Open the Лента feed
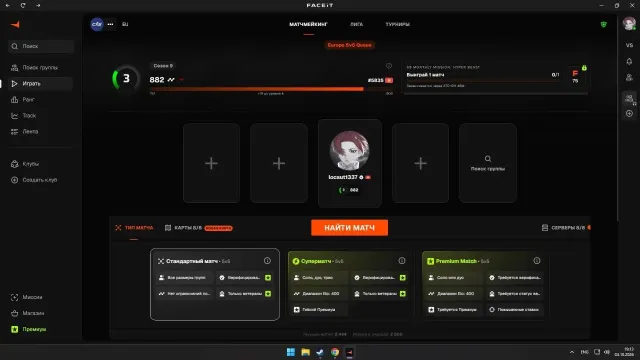Viewport: 640px width, 360px height. pyautogui.click(x=40, y=131)
